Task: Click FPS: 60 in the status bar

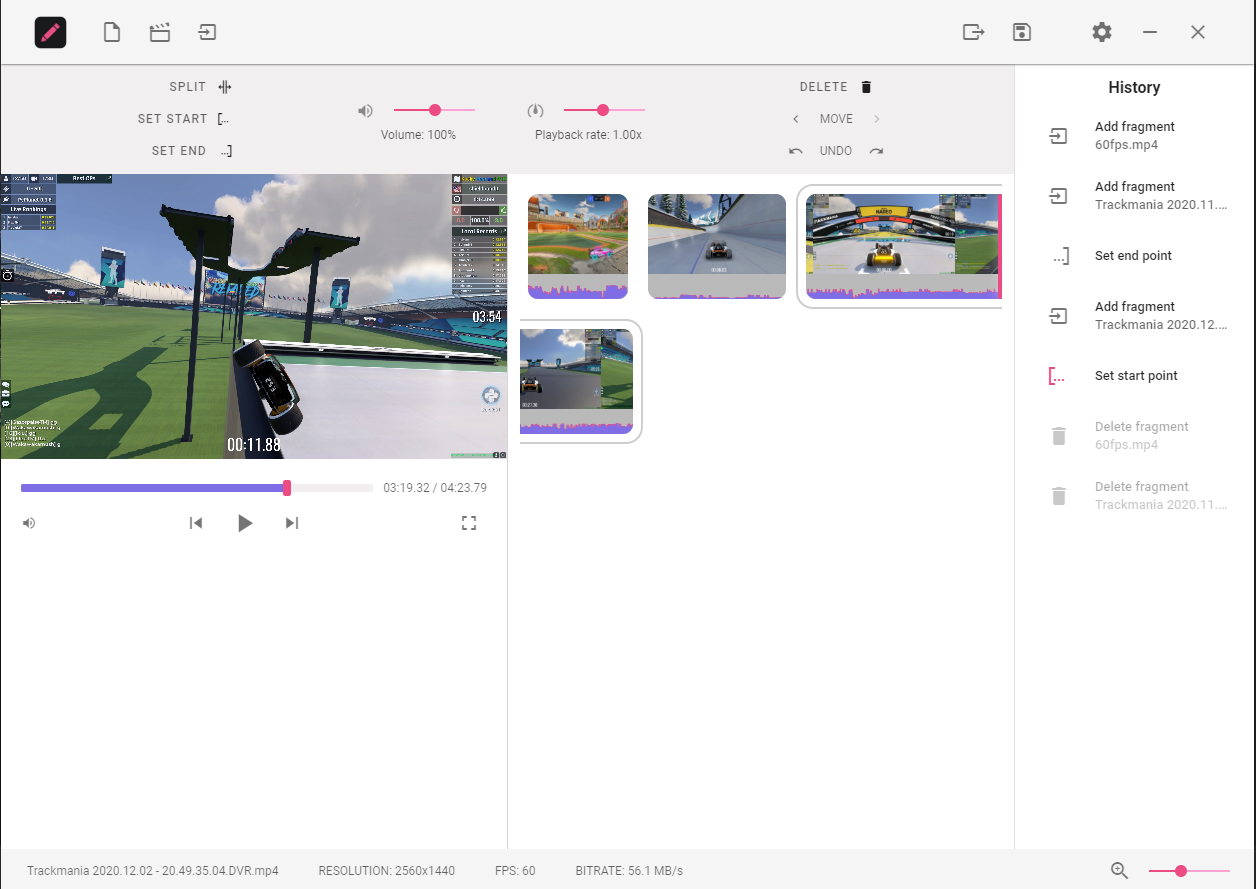Action: click(x=515, y=871)
